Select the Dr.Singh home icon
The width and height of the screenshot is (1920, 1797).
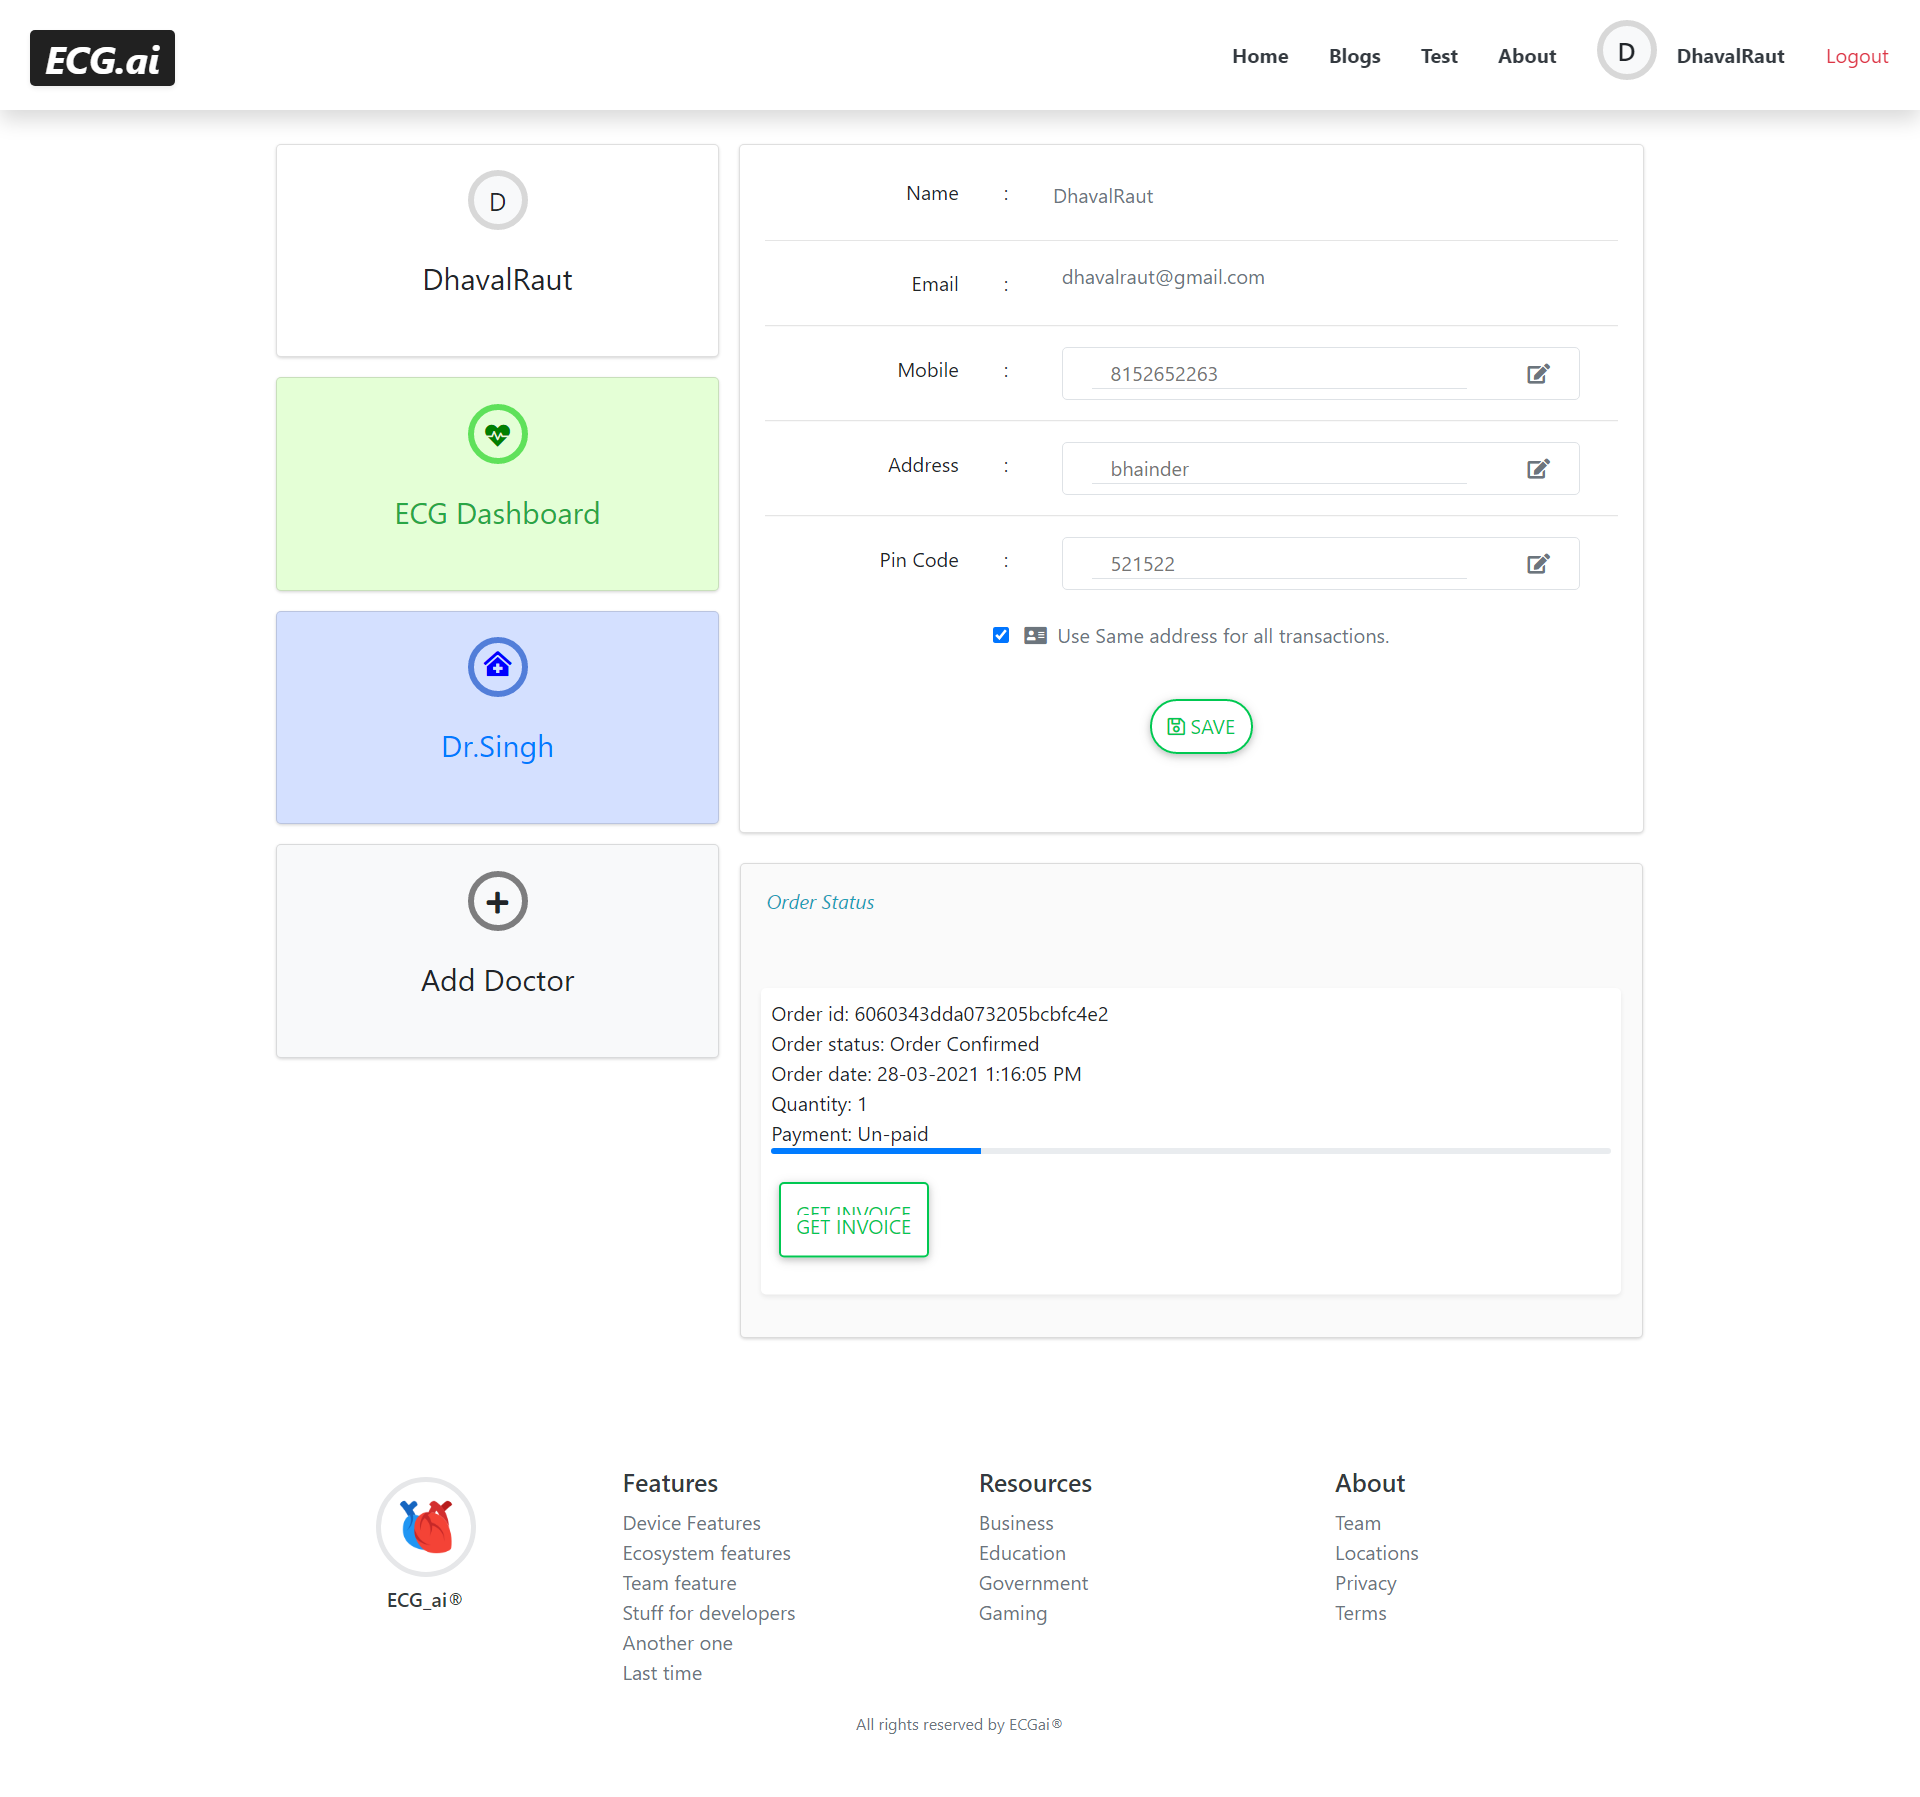[497, 666]
